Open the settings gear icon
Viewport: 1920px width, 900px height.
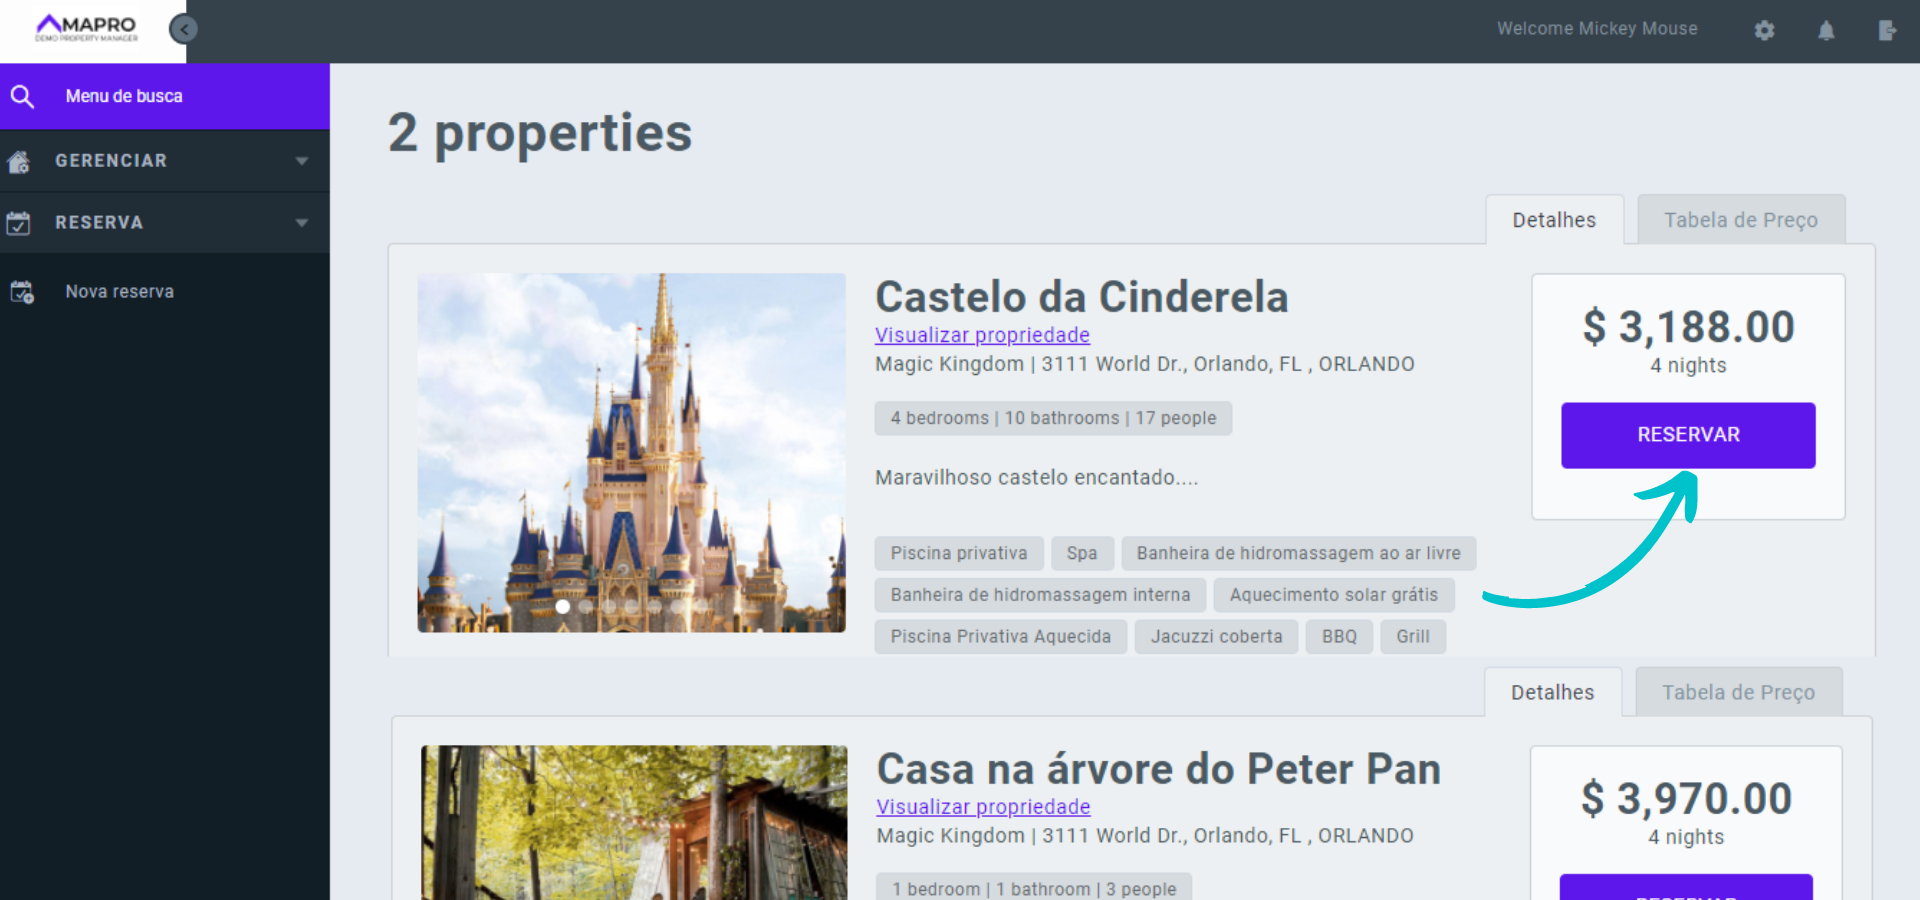coord(1764,30)
